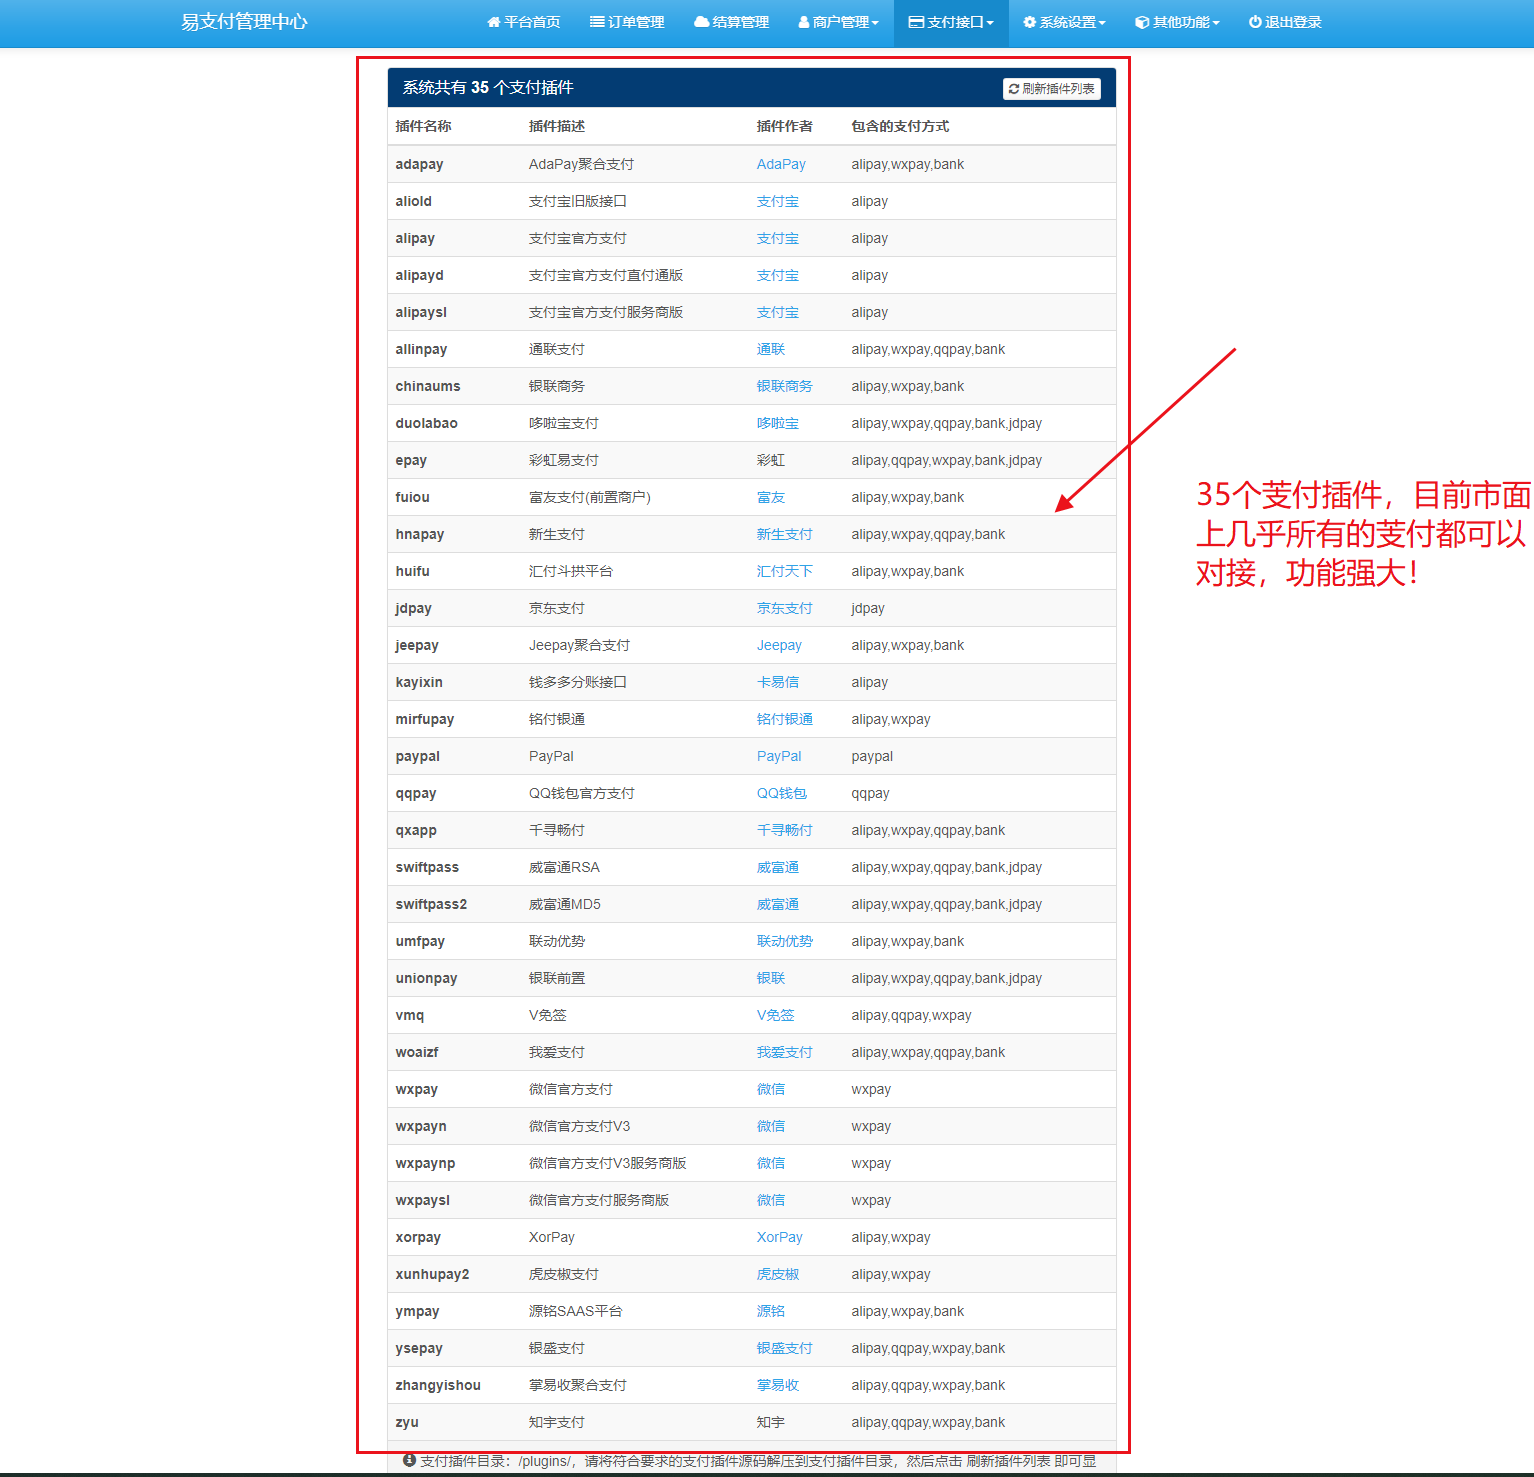
Task: Open the Jeepay author link
Action: coord(779,645)
